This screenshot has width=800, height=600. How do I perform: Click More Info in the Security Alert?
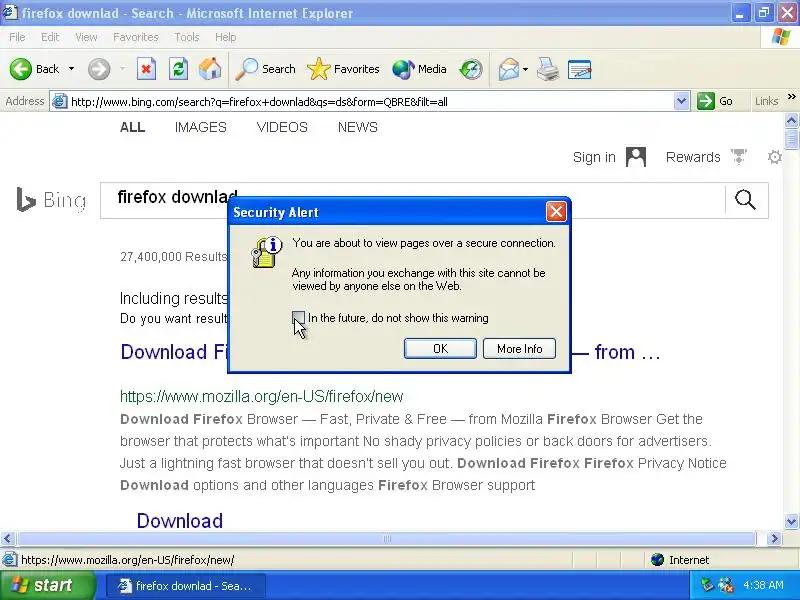tap(519, 348)
